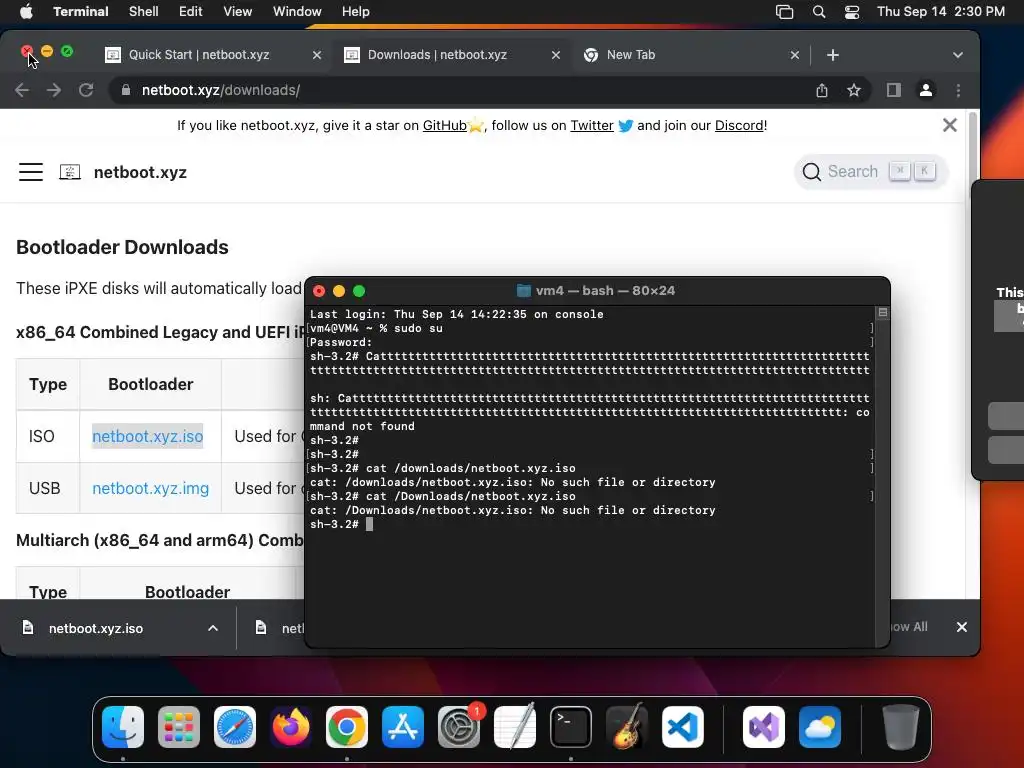
Task: Launch GarageBand from the Dock
Action: click(627, 727)
